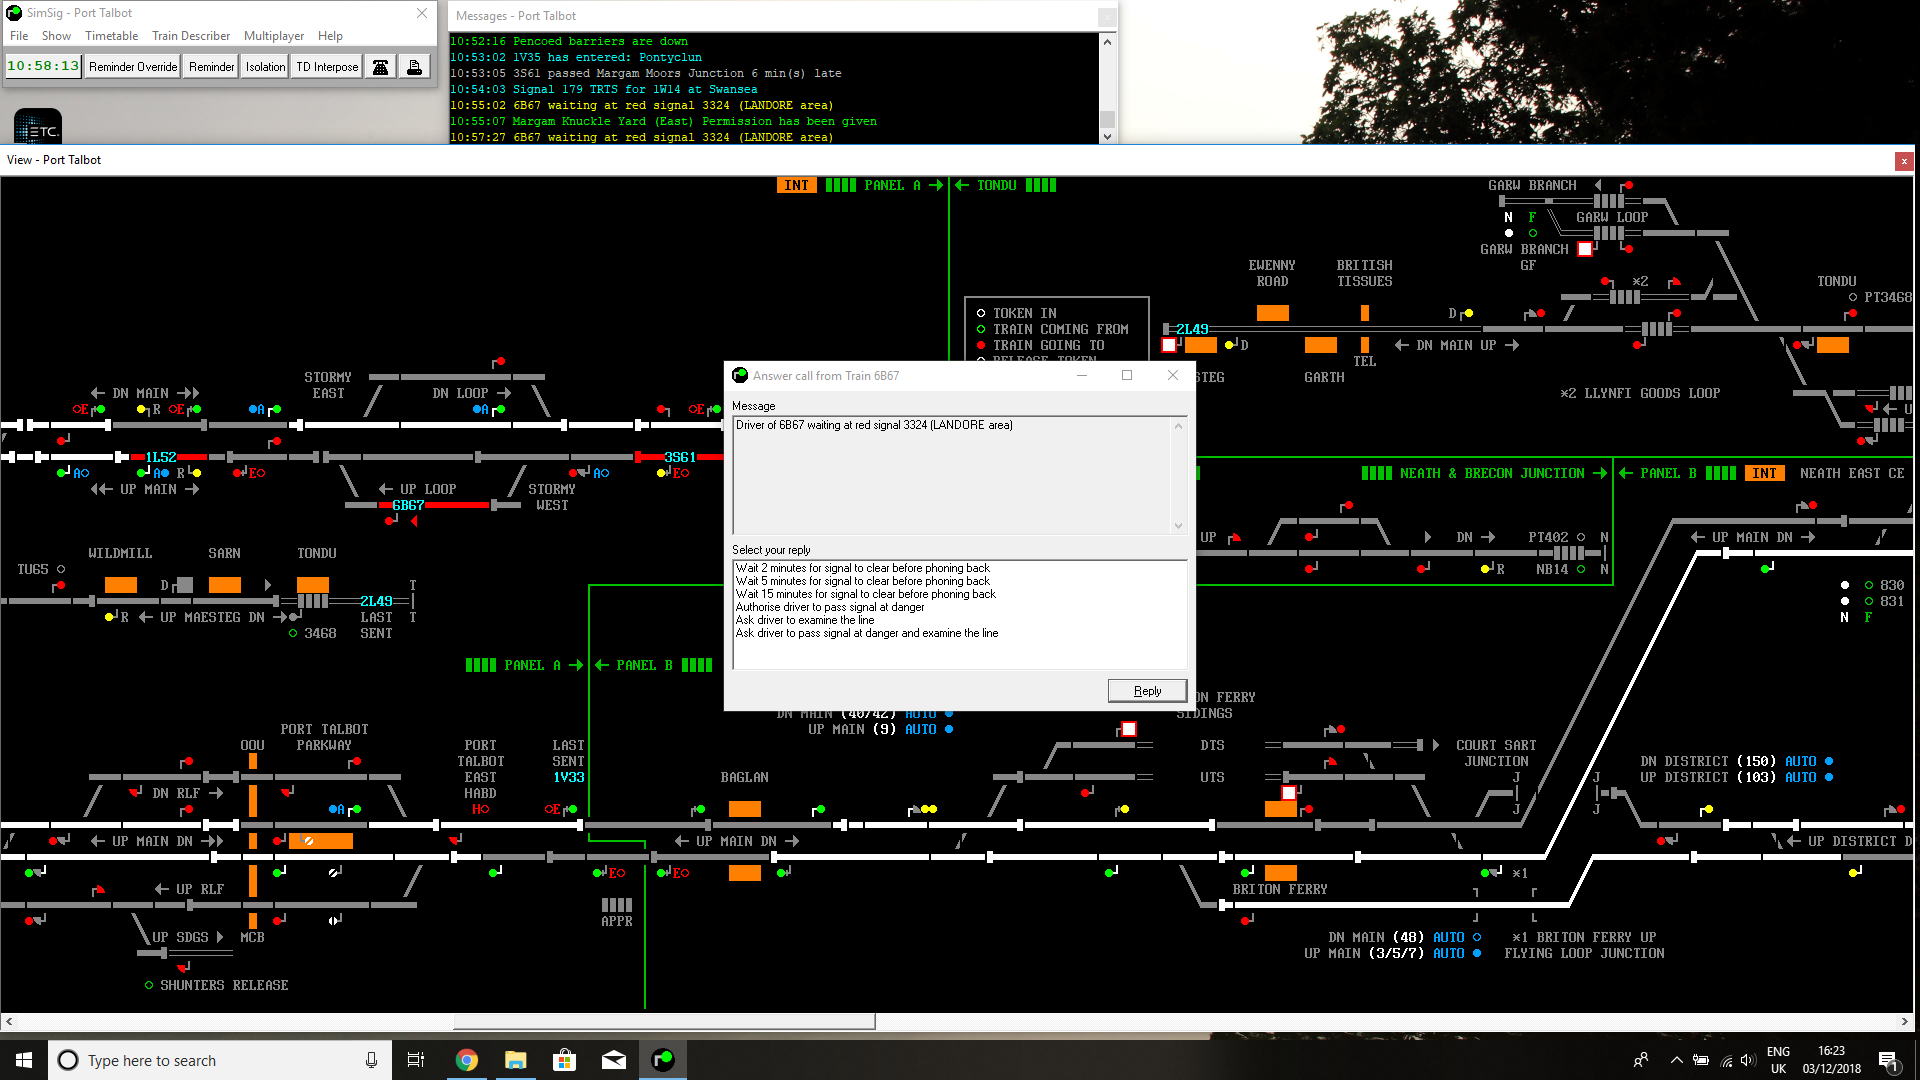This screenshot has height=1080, width=1920.
Task: Click the Messages window scroll down arrow
Action: click(x=1107, y=136)
